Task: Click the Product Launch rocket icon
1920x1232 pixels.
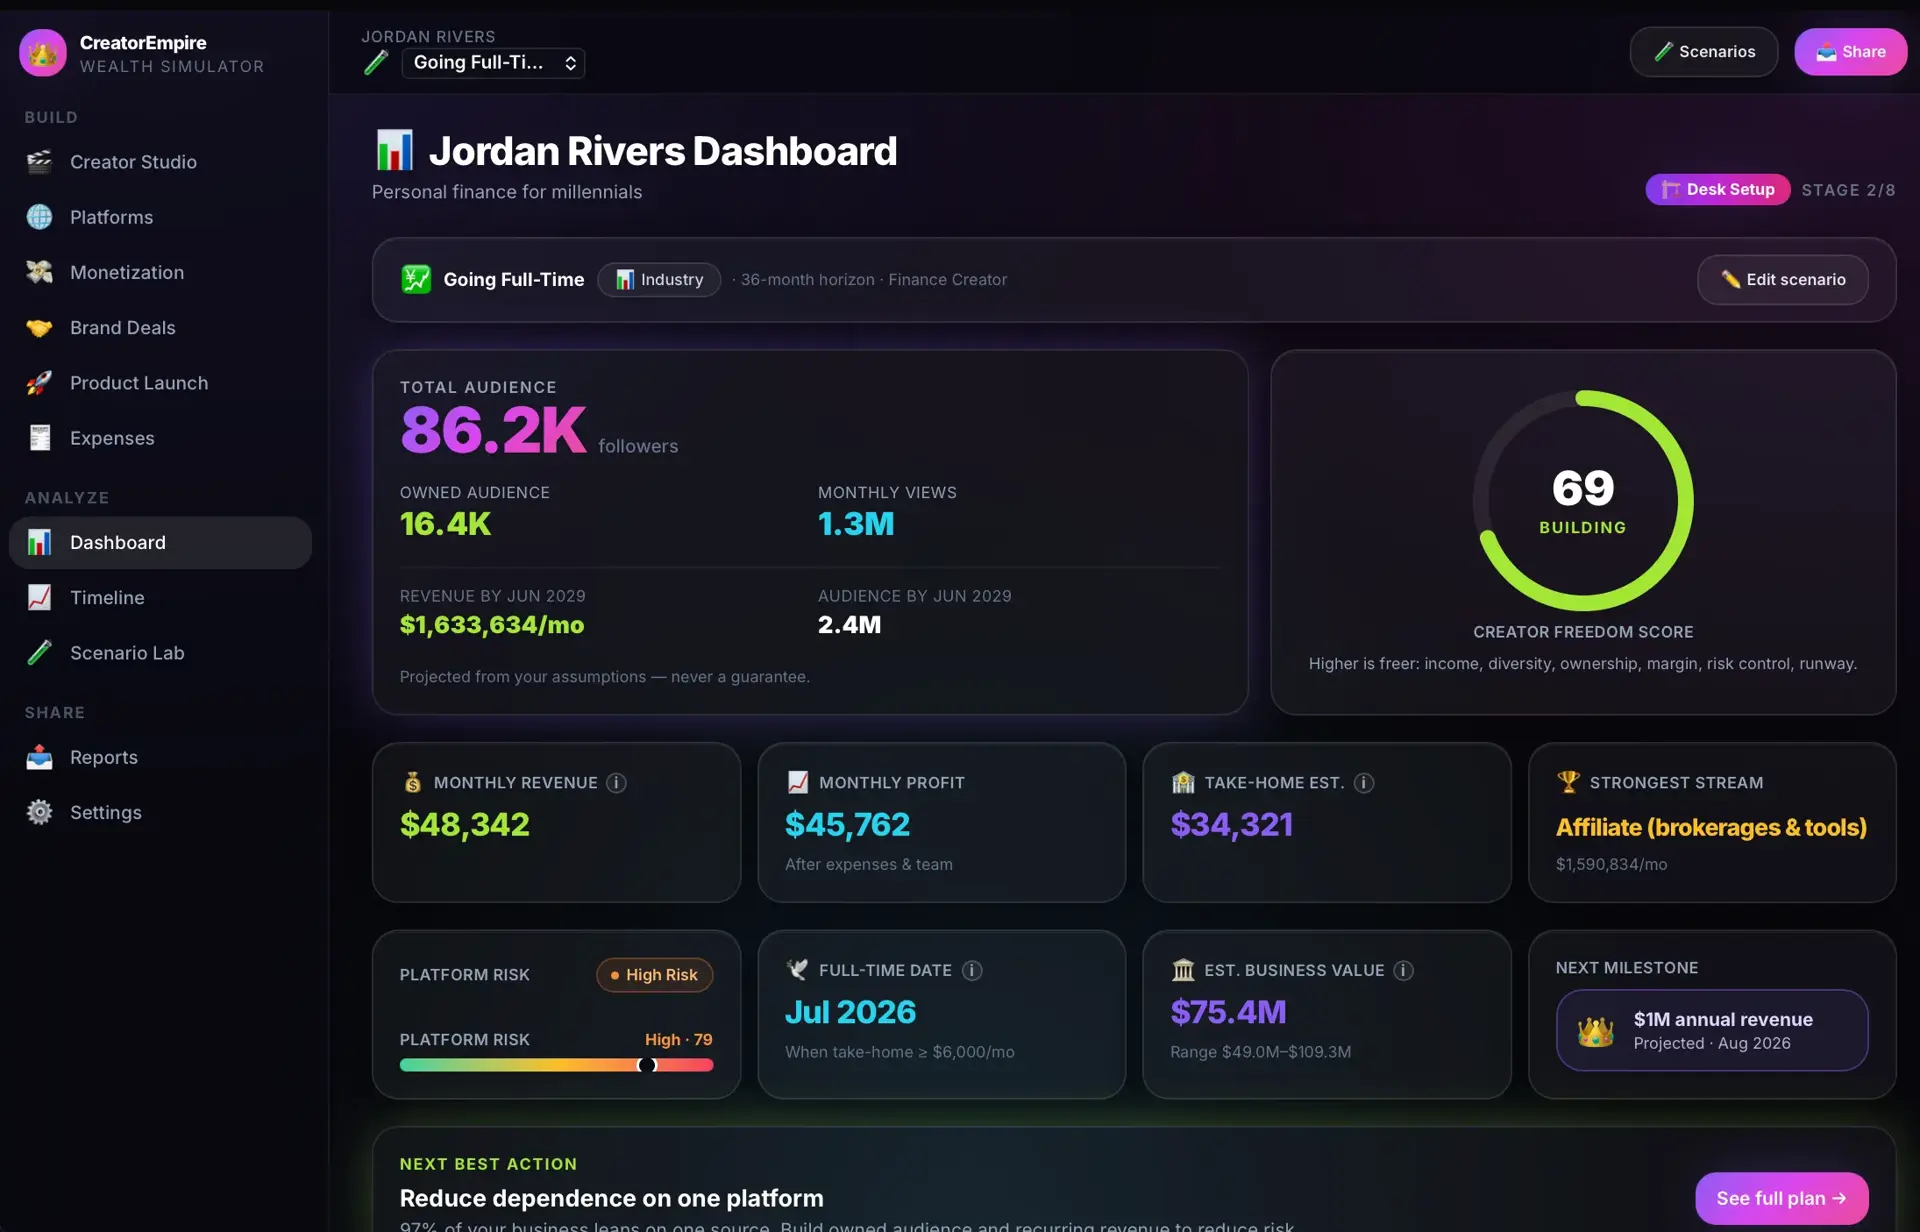Action: point(39,383)
